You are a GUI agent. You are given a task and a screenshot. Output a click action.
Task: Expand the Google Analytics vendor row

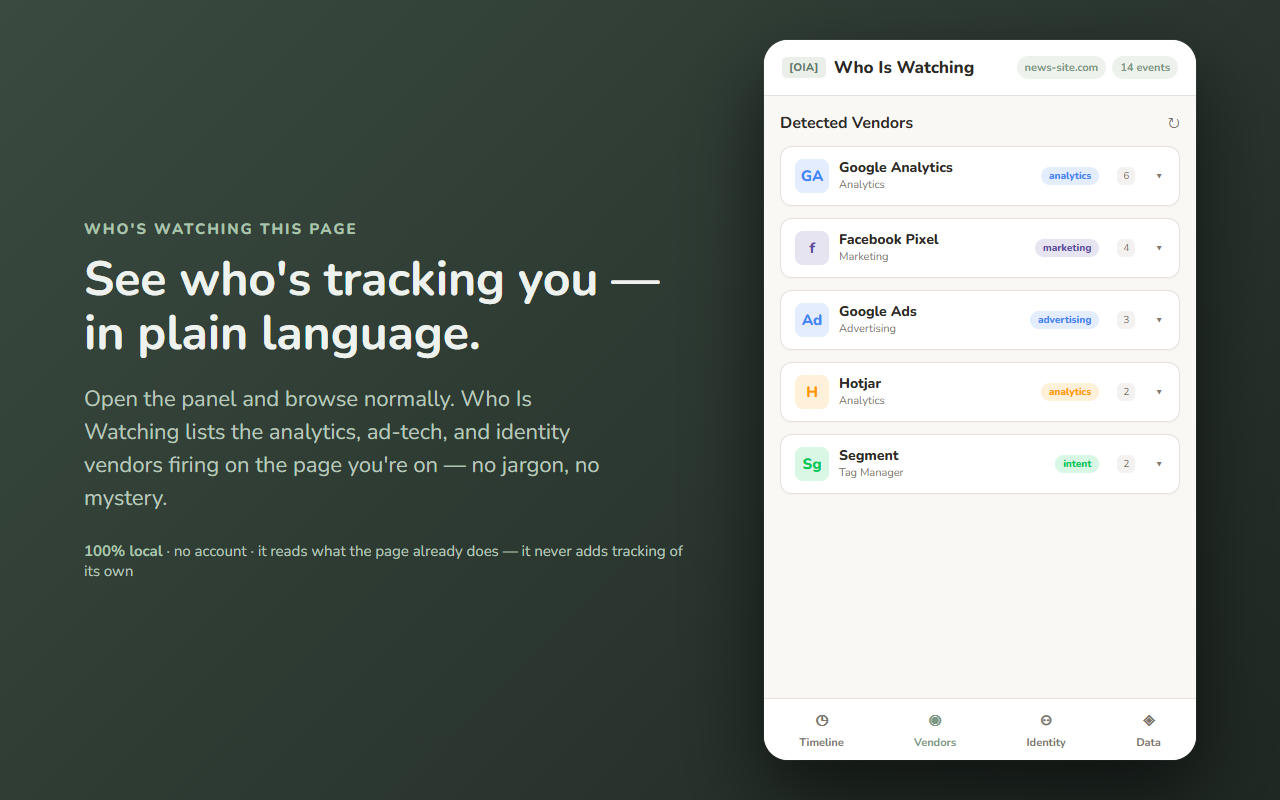pos(1159,176)
